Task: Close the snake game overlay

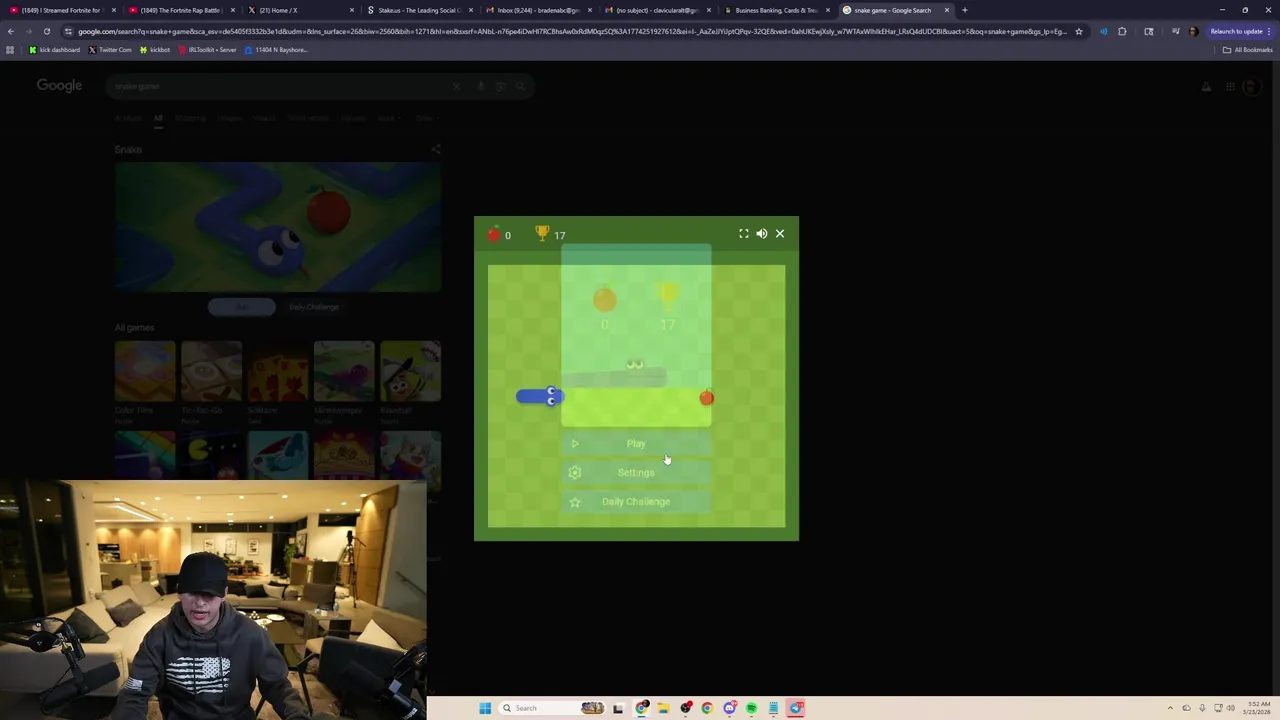Action: coord(780,234)
